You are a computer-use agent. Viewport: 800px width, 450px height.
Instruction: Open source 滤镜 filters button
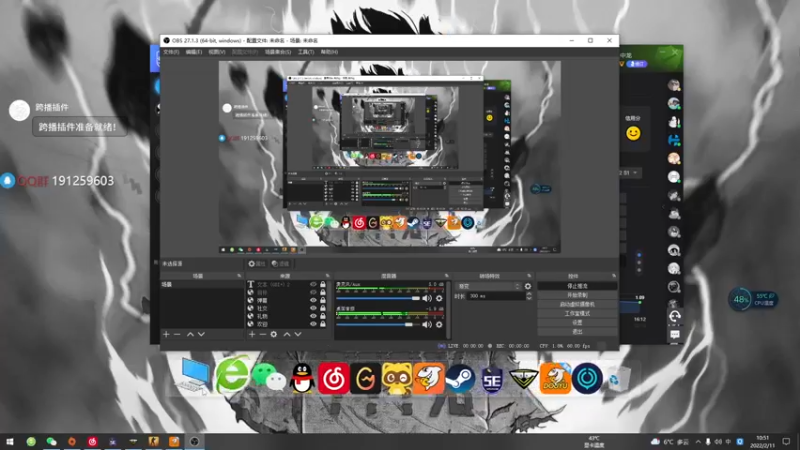[x=281, y=264]
